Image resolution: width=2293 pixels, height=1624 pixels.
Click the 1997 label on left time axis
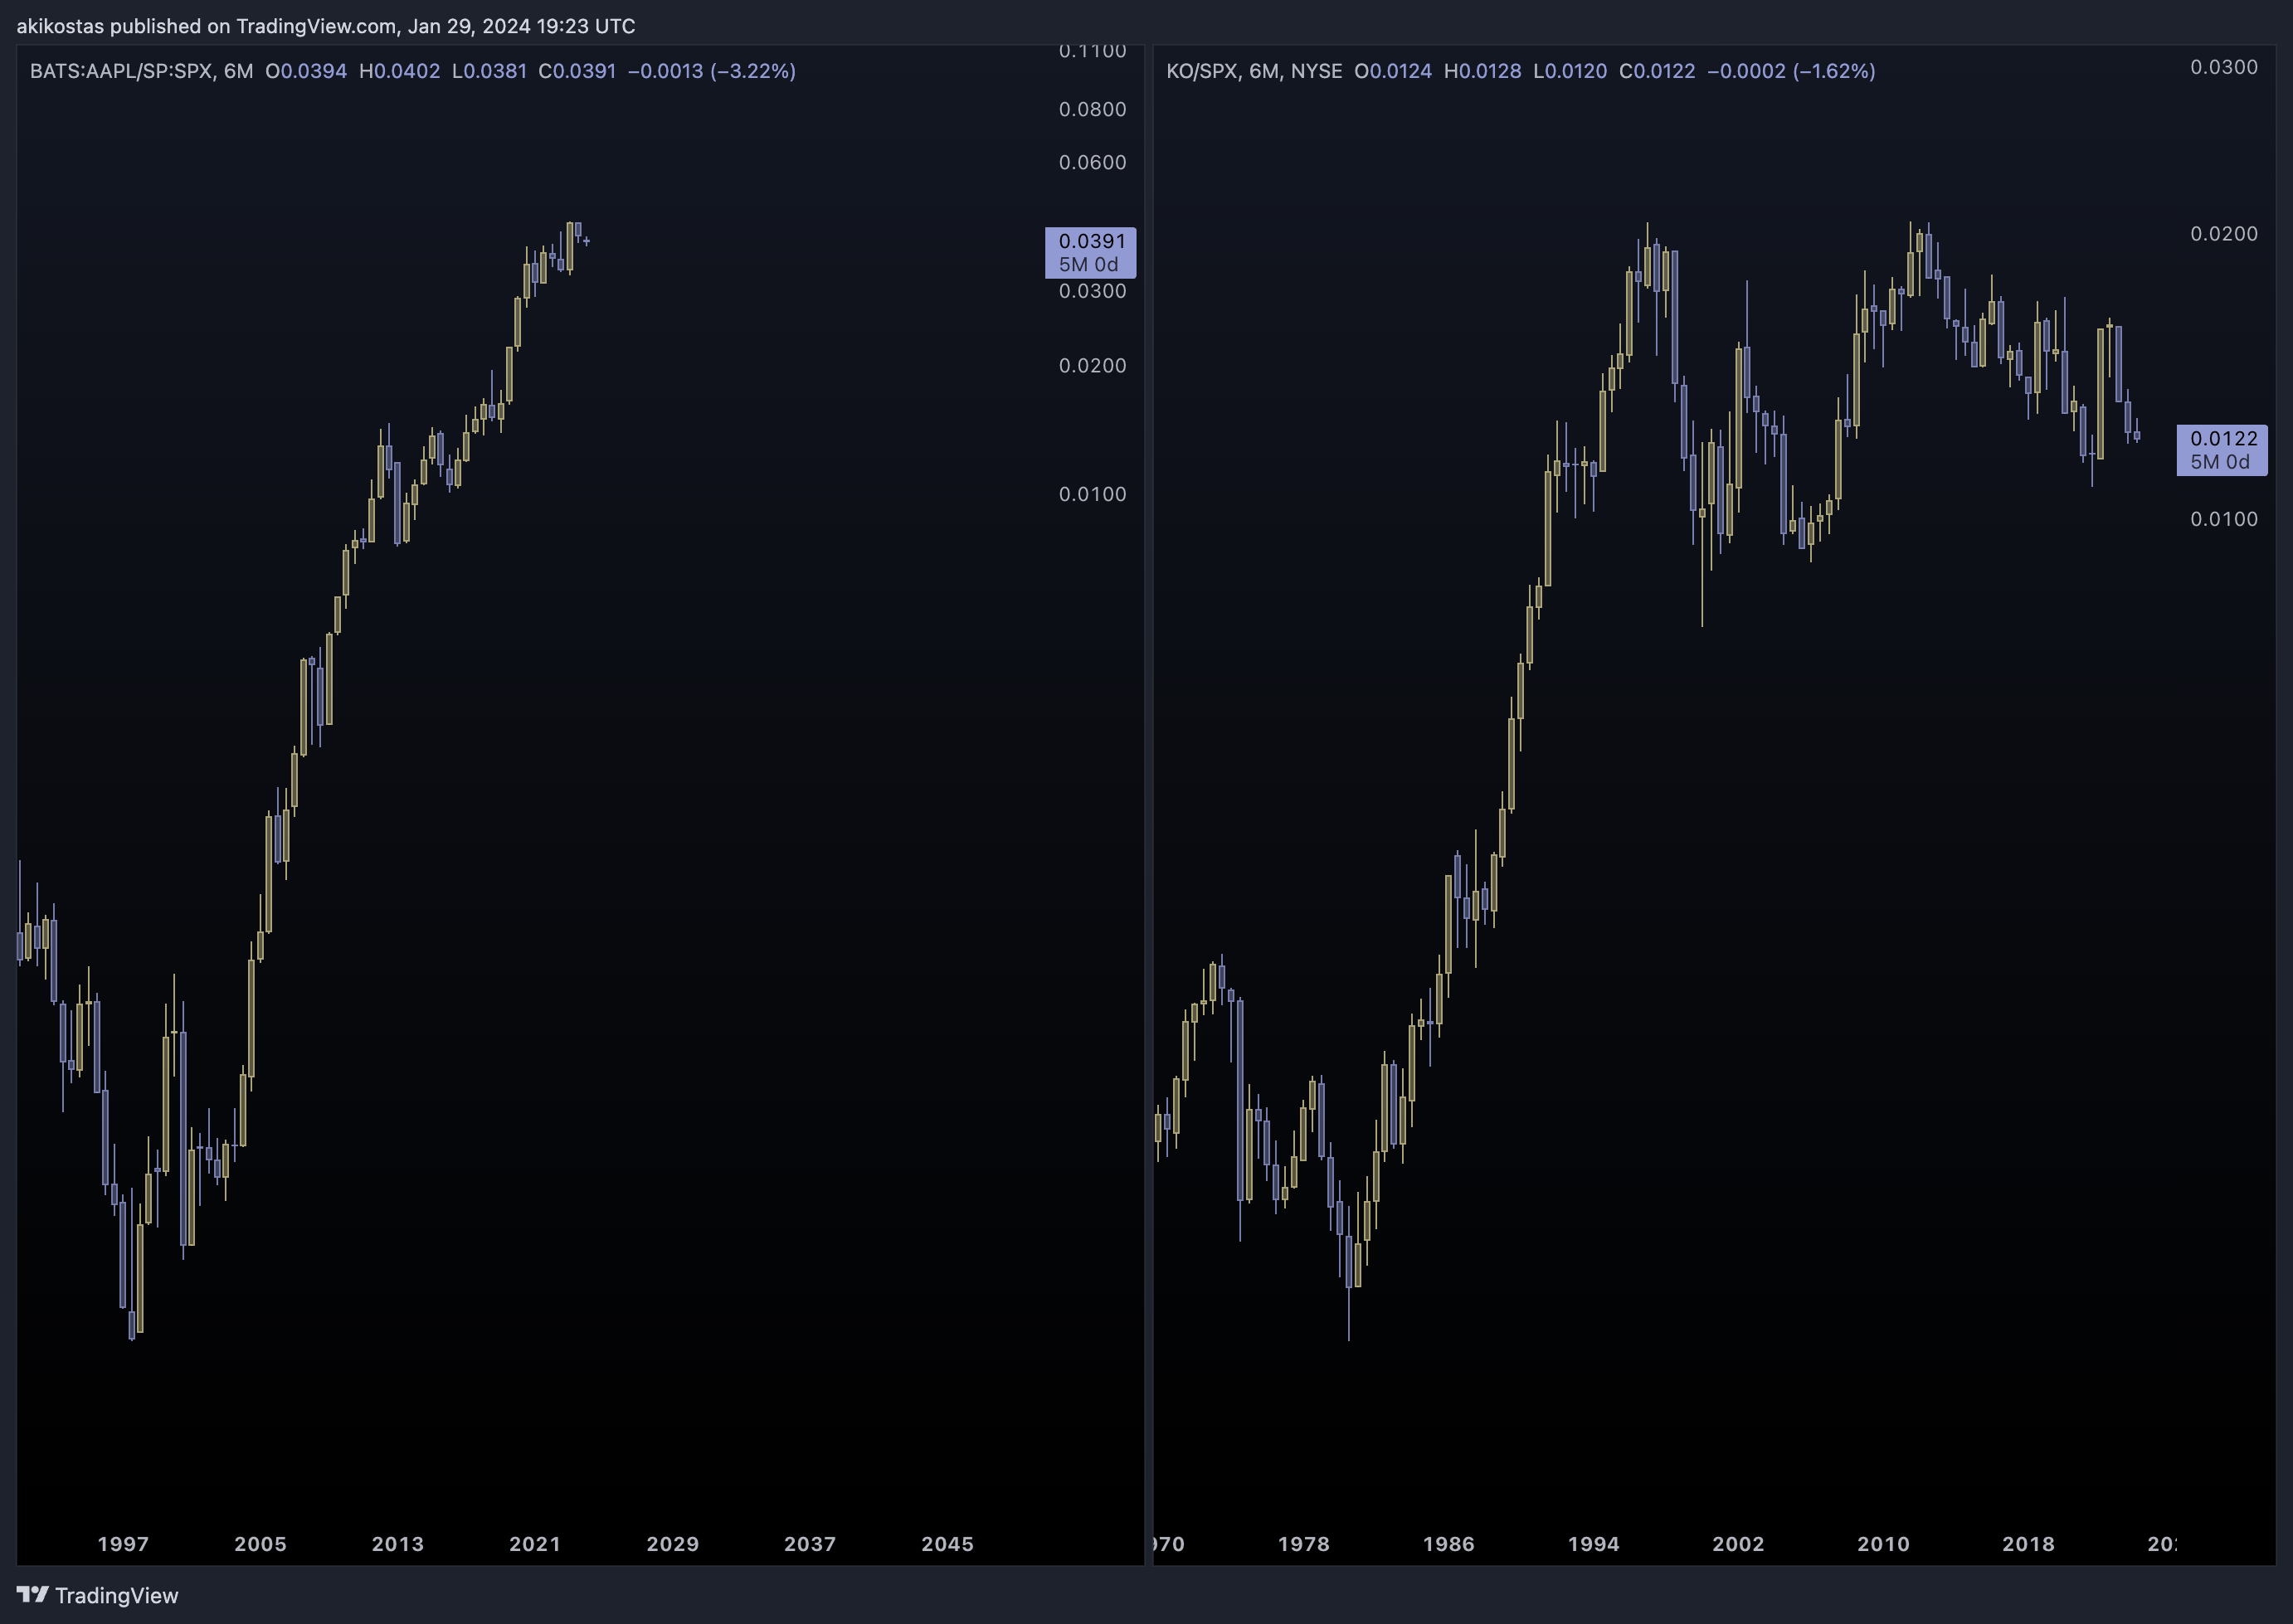point(123,1543)
